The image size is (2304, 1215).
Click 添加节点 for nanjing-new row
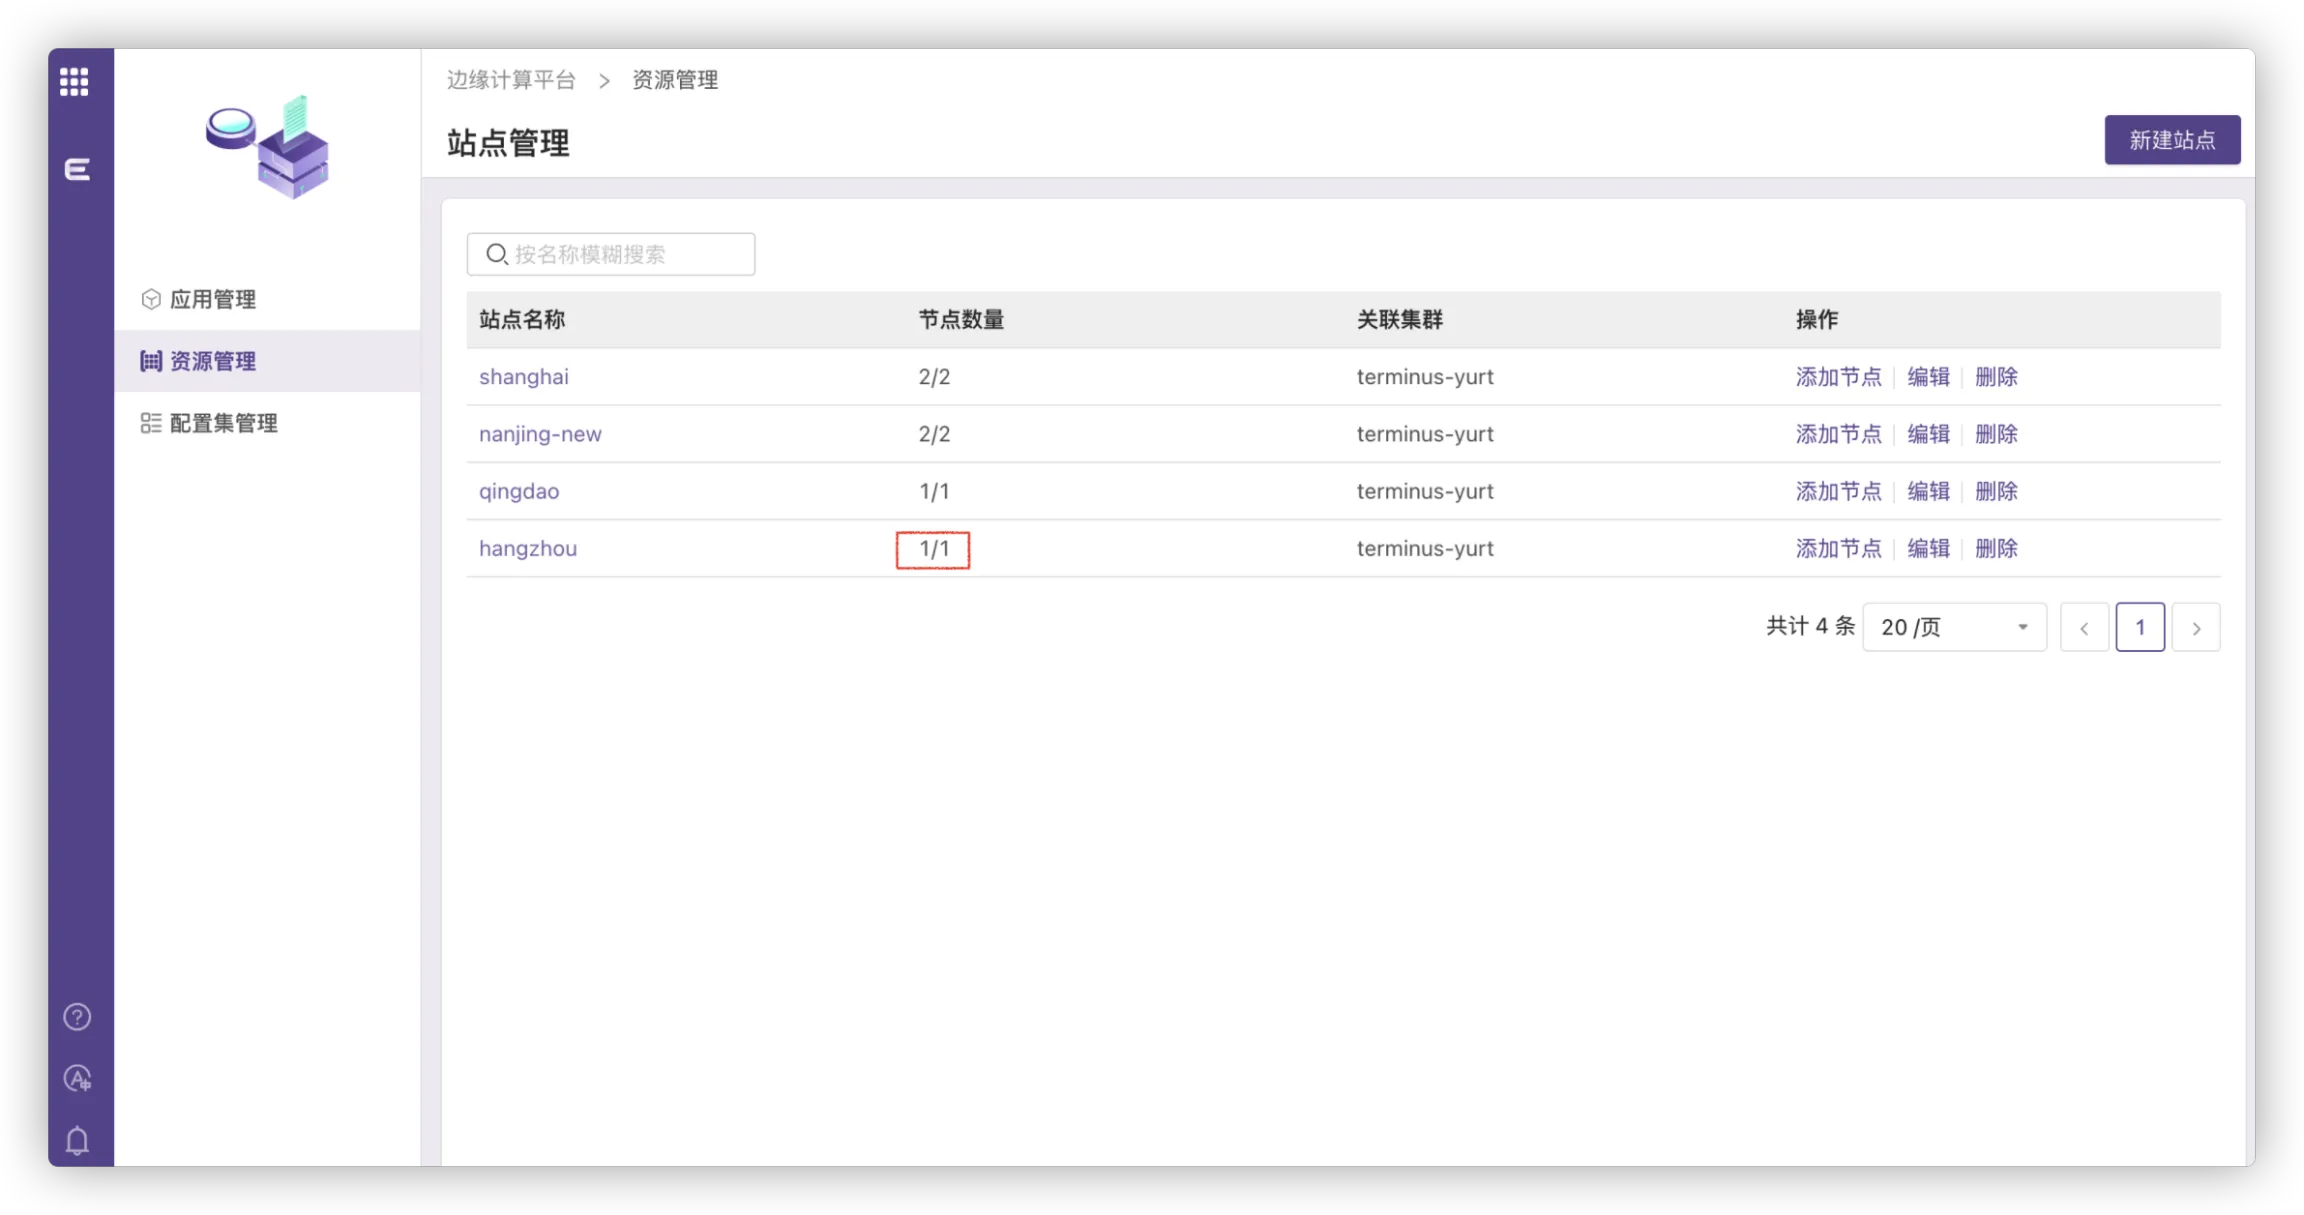[x=1837, y=434]
